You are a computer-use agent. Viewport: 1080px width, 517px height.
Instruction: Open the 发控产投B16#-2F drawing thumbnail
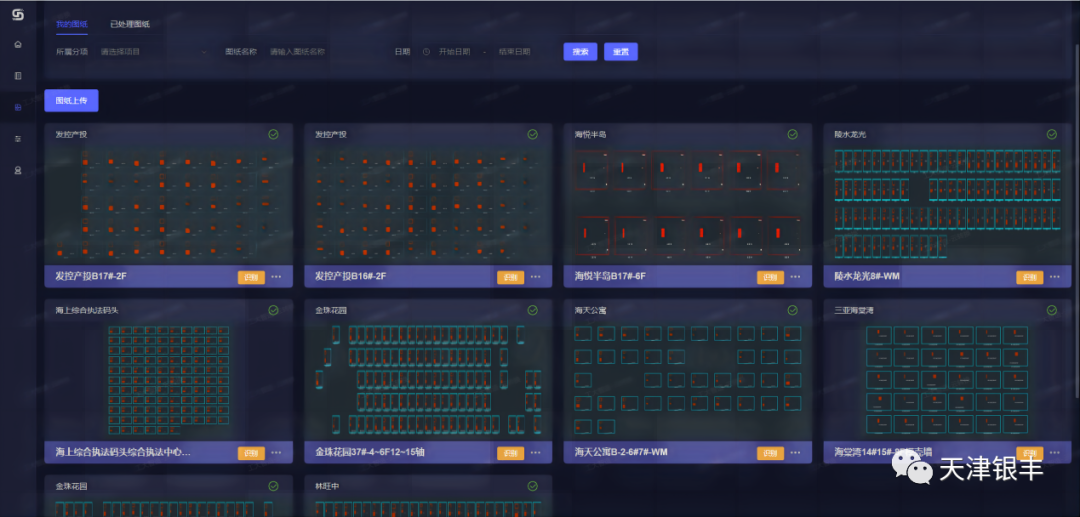(x=428, y=205)
